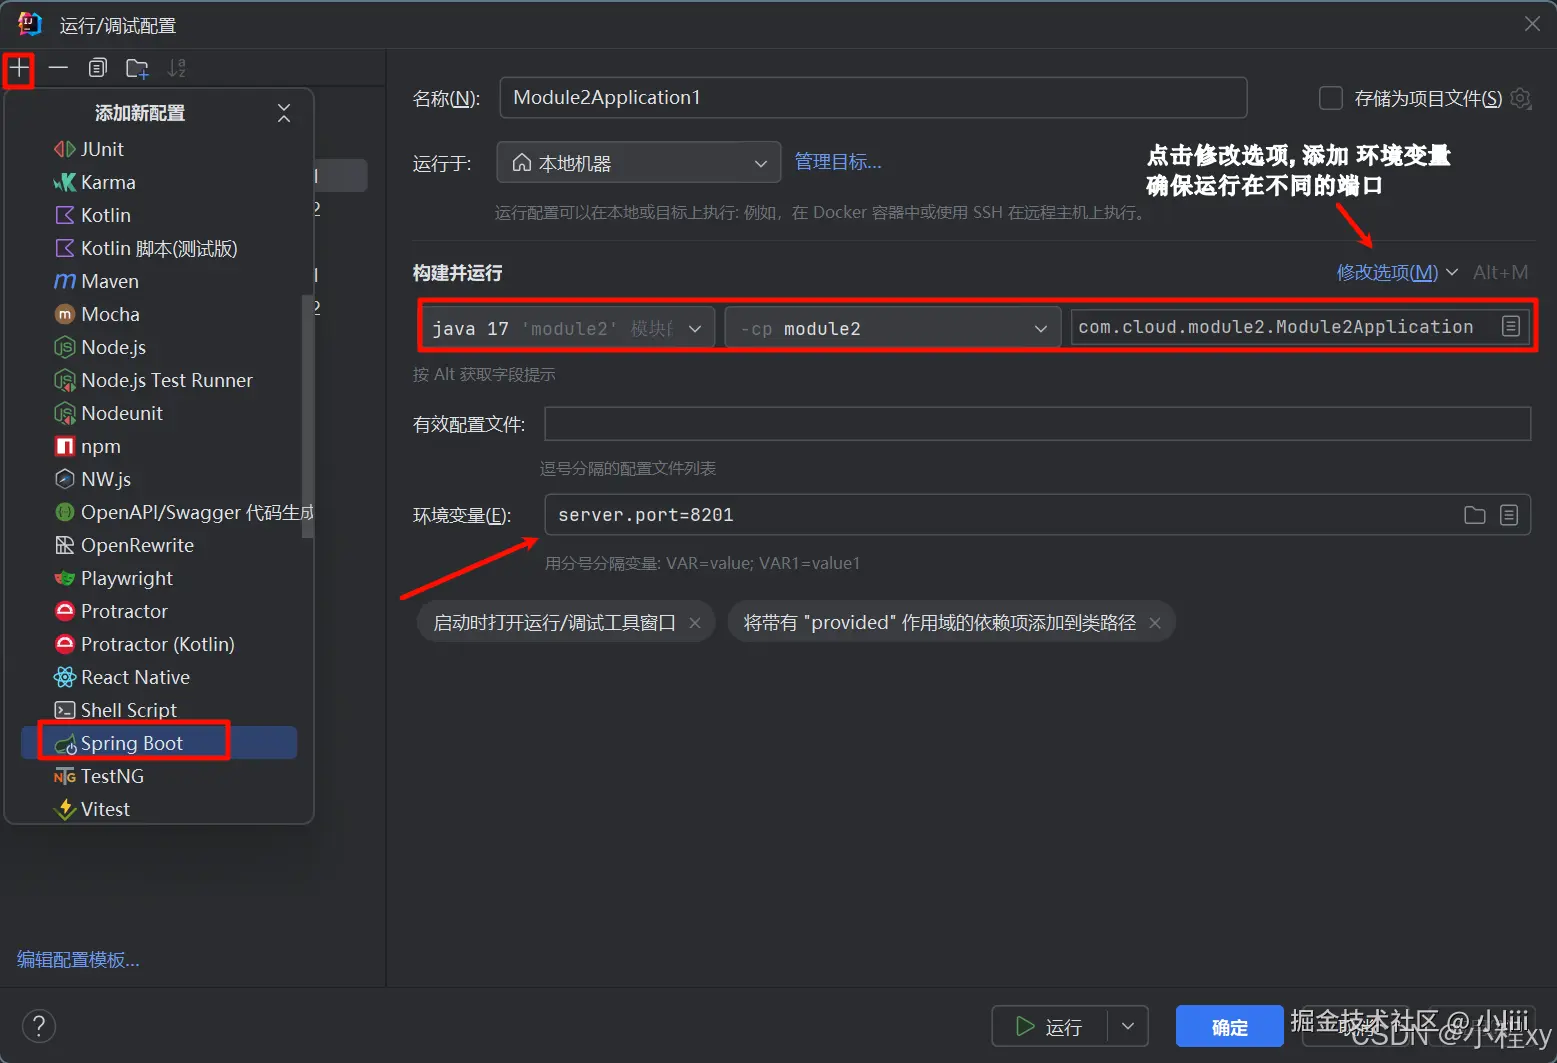Open help via the question mark icon
The image size is (1557, 1063).
[39, 1026]
